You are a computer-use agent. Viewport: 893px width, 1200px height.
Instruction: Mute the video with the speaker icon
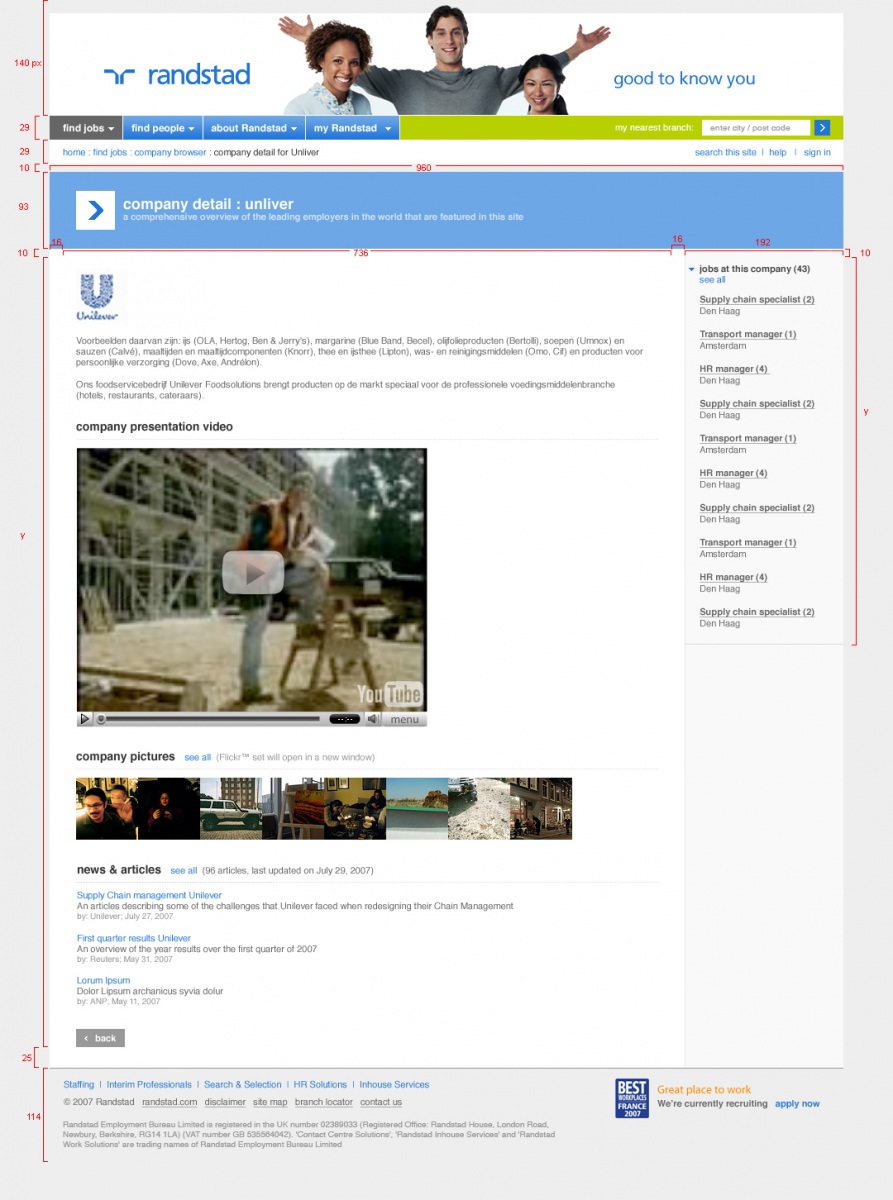tap(372, 719)
